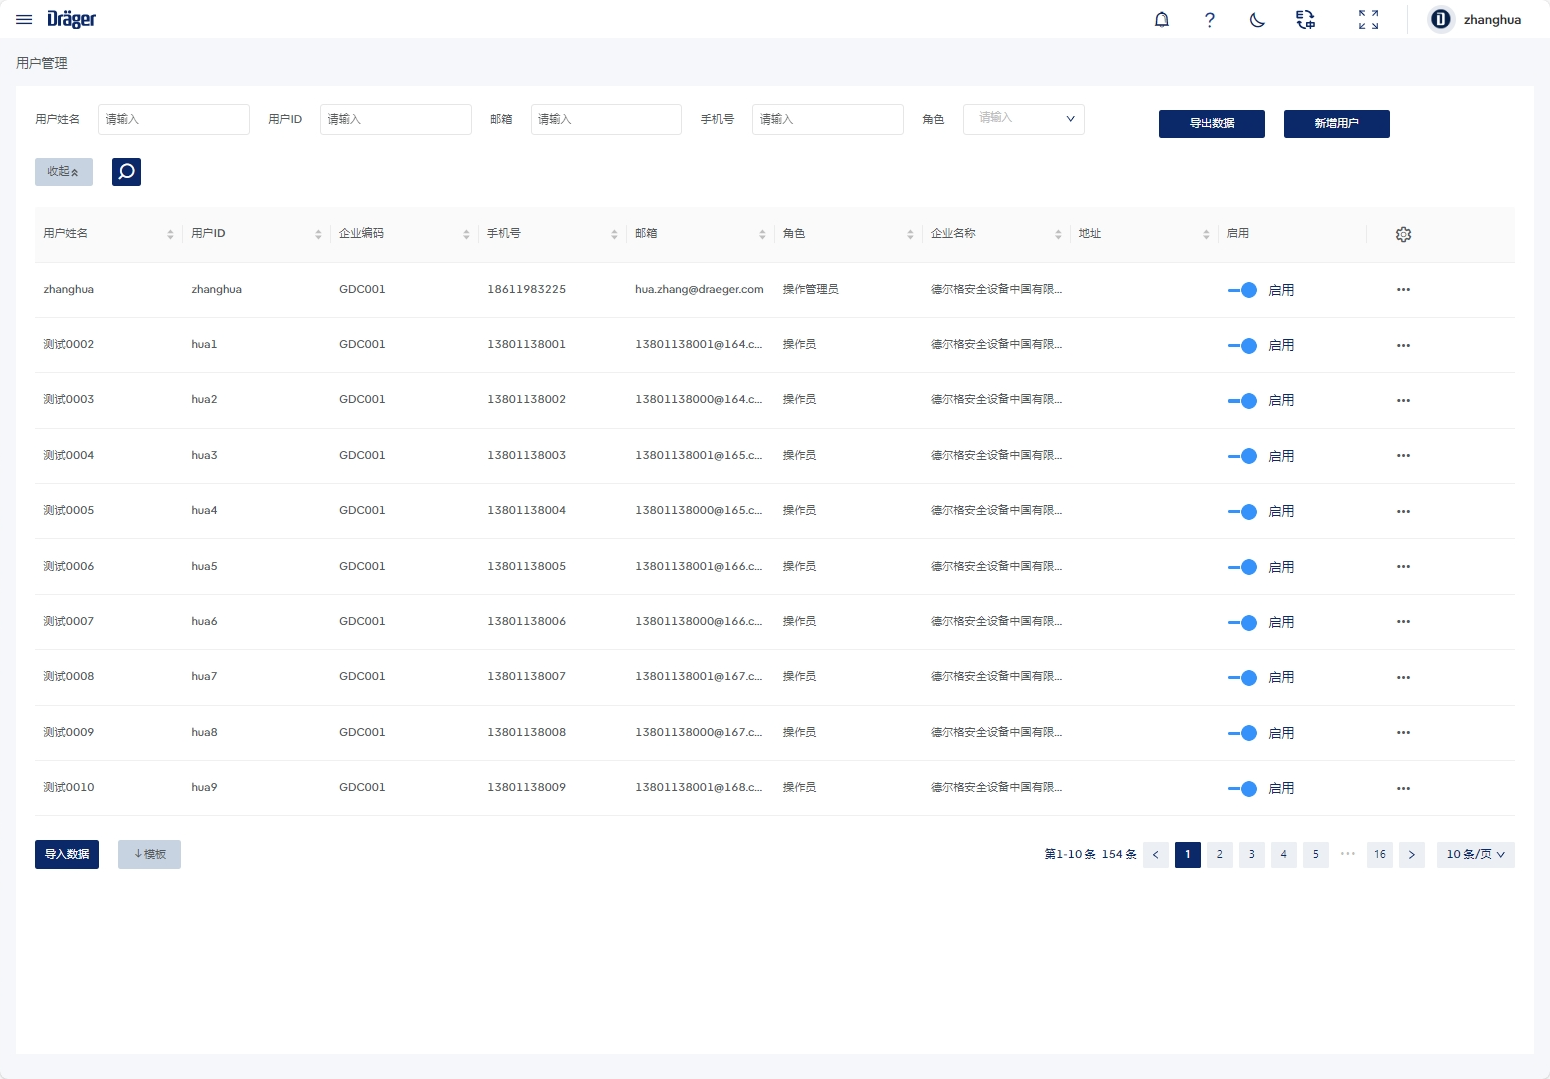Enter fullscreen mode
The height and width of the screenshot is (1079, 1550).
1368,20
